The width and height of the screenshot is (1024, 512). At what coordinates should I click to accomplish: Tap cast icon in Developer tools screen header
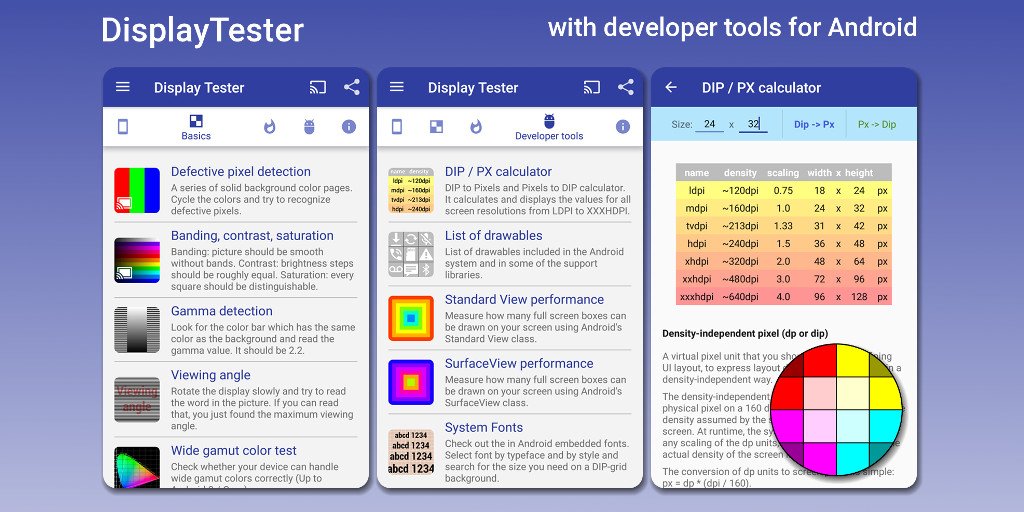(592, 87)
